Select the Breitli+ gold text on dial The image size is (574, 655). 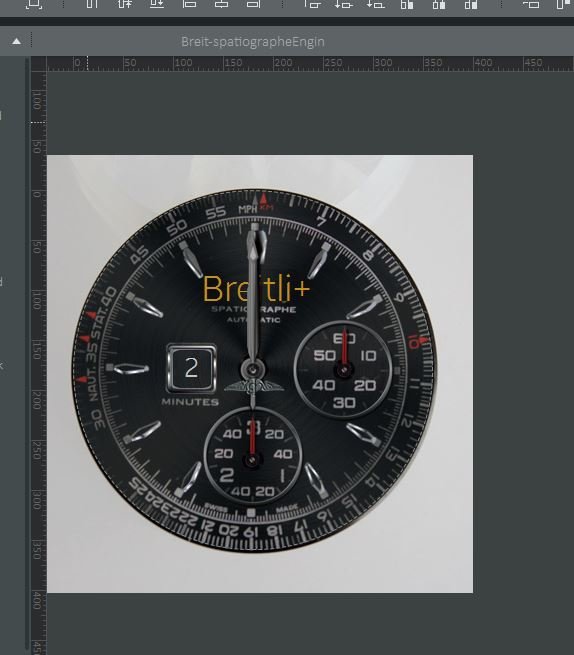tap(257, 289)
